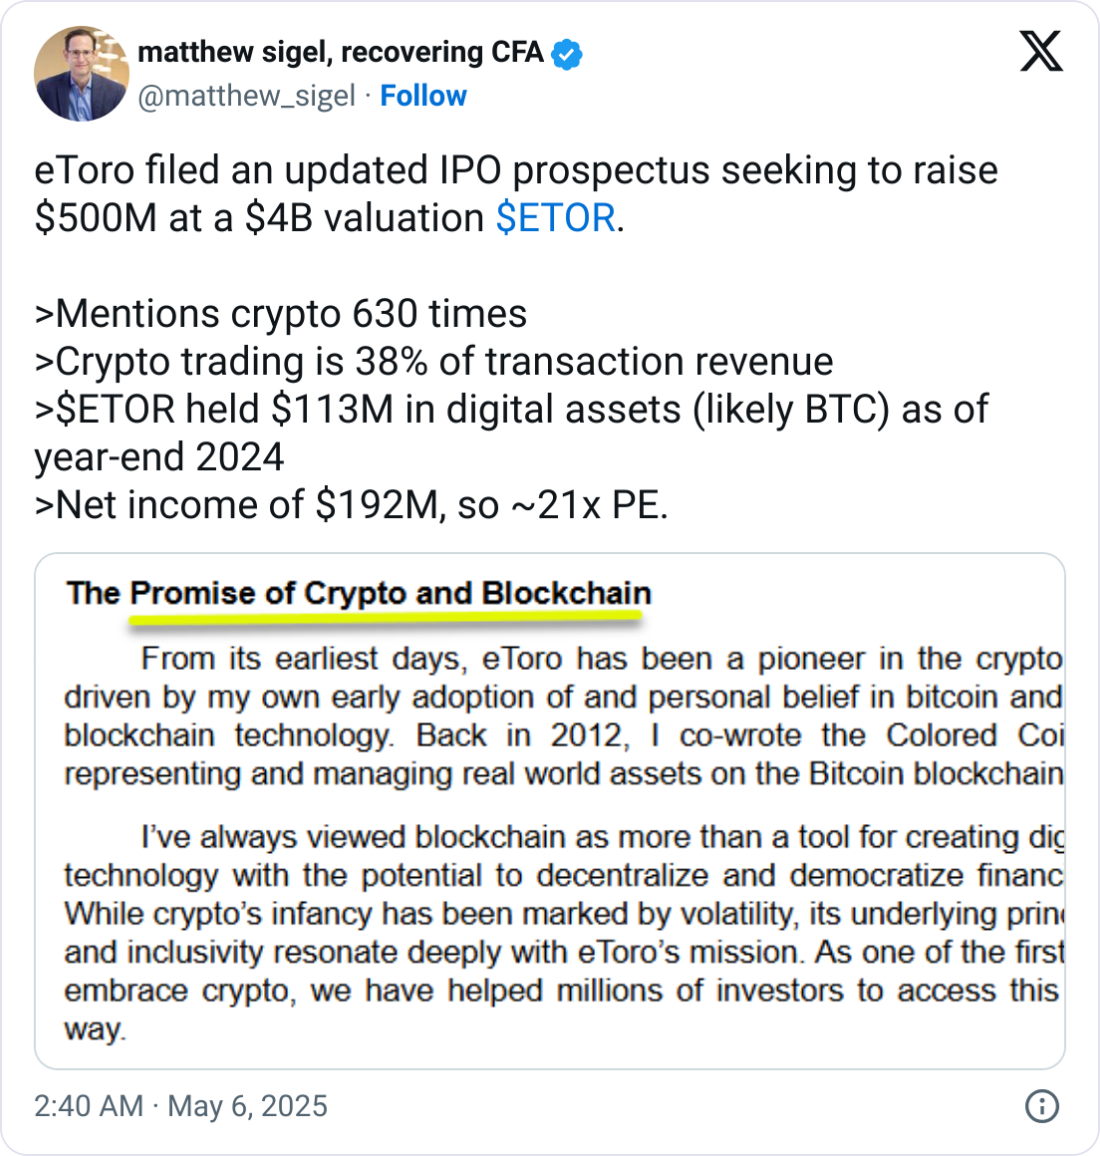Follow the matthew_sigel account

point(423,96)
